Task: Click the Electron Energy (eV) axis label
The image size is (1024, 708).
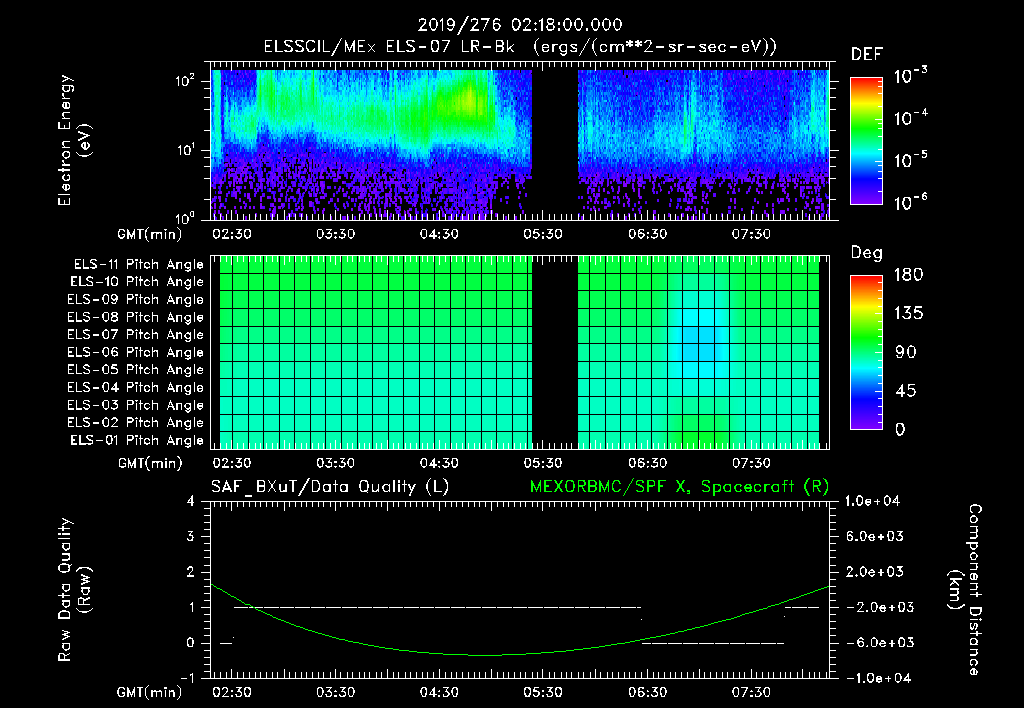Action: coord(74,140)
